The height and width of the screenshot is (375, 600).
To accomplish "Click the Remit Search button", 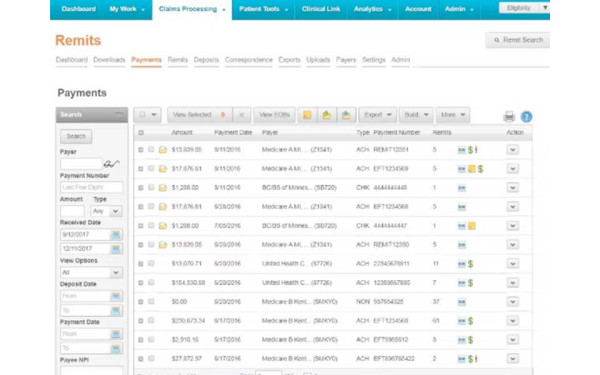I will [518, 40].
